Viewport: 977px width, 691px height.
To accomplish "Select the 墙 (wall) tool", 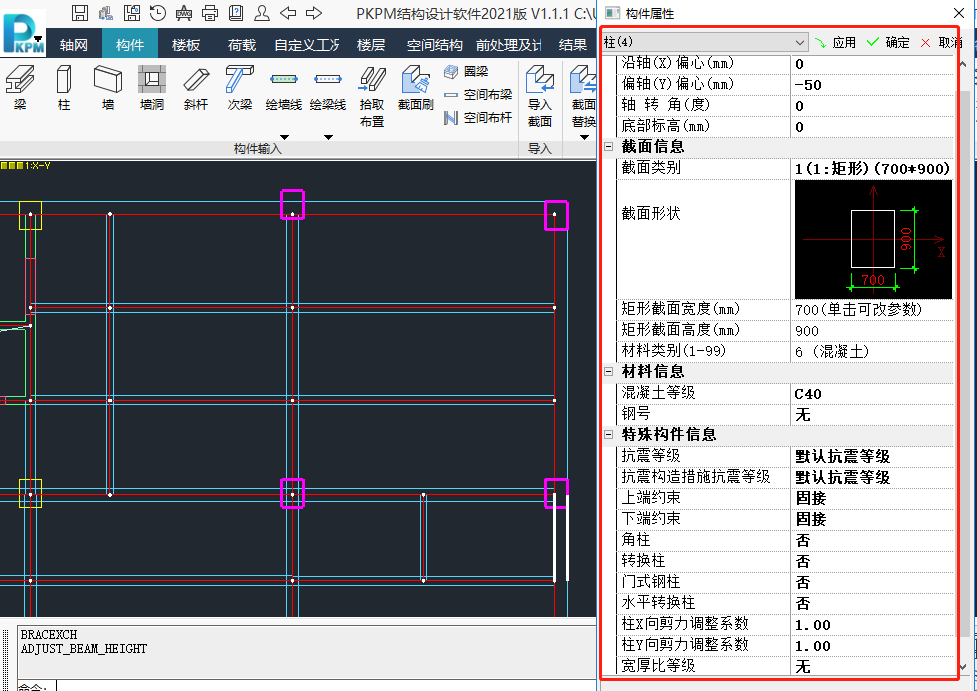I will tap(108, 88).
